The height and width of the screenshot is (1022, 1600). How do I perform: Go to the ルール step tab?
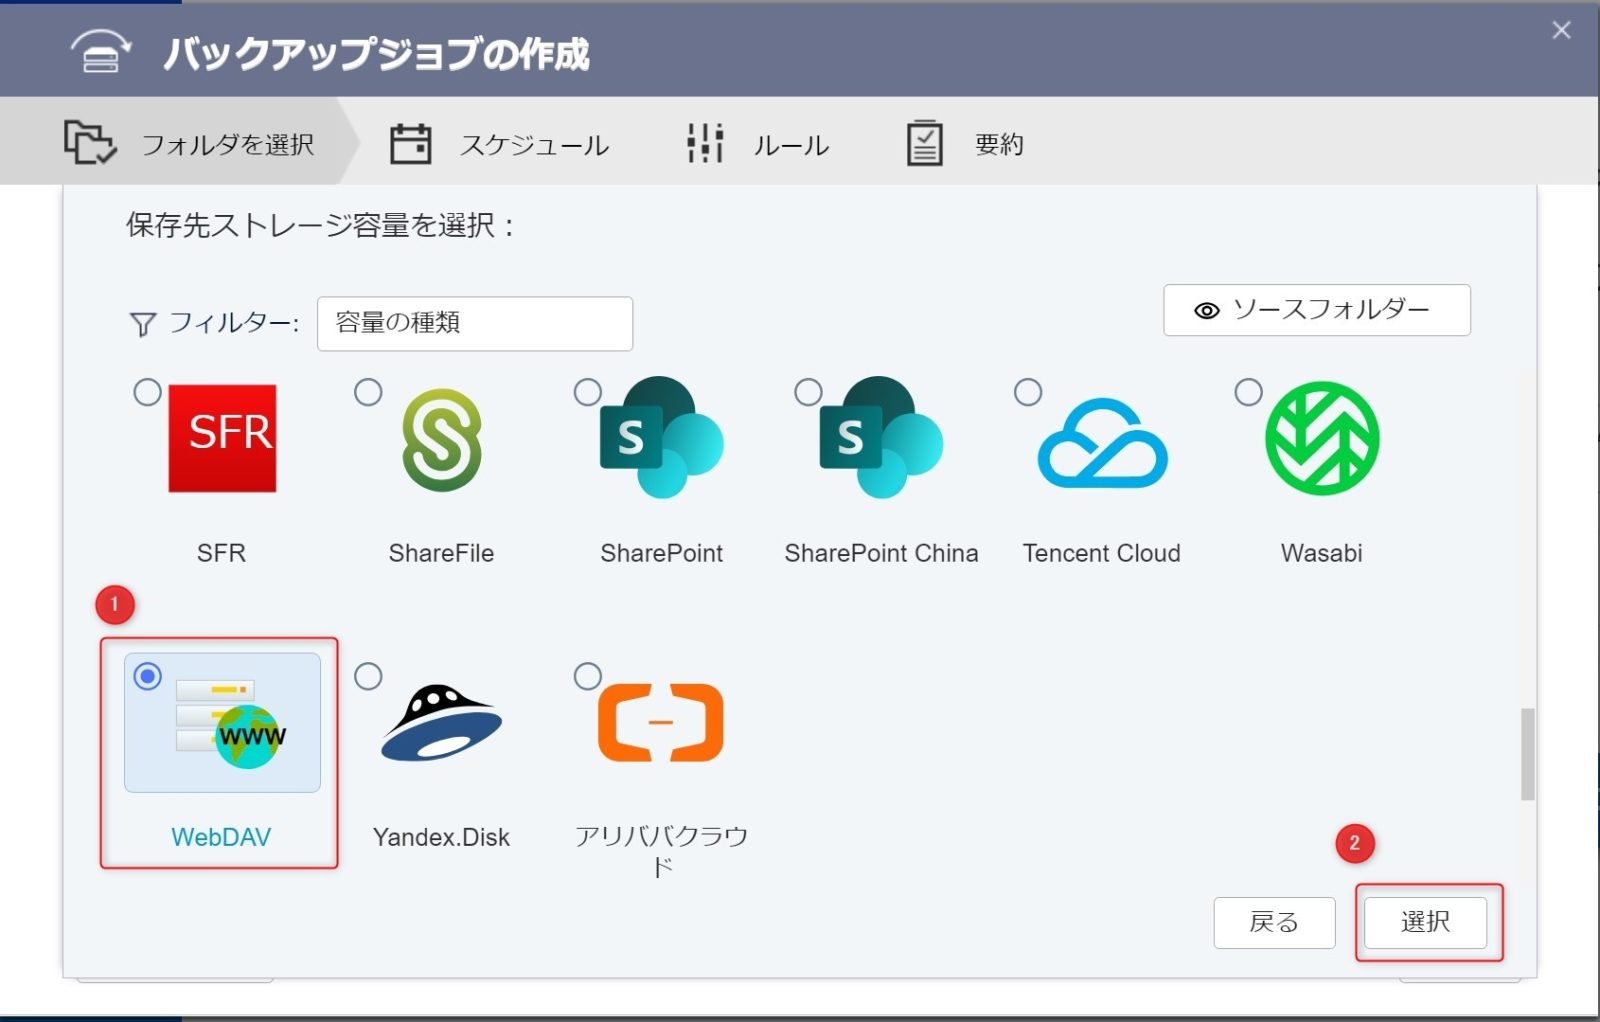pyautogui.click(x=758, y=144)
